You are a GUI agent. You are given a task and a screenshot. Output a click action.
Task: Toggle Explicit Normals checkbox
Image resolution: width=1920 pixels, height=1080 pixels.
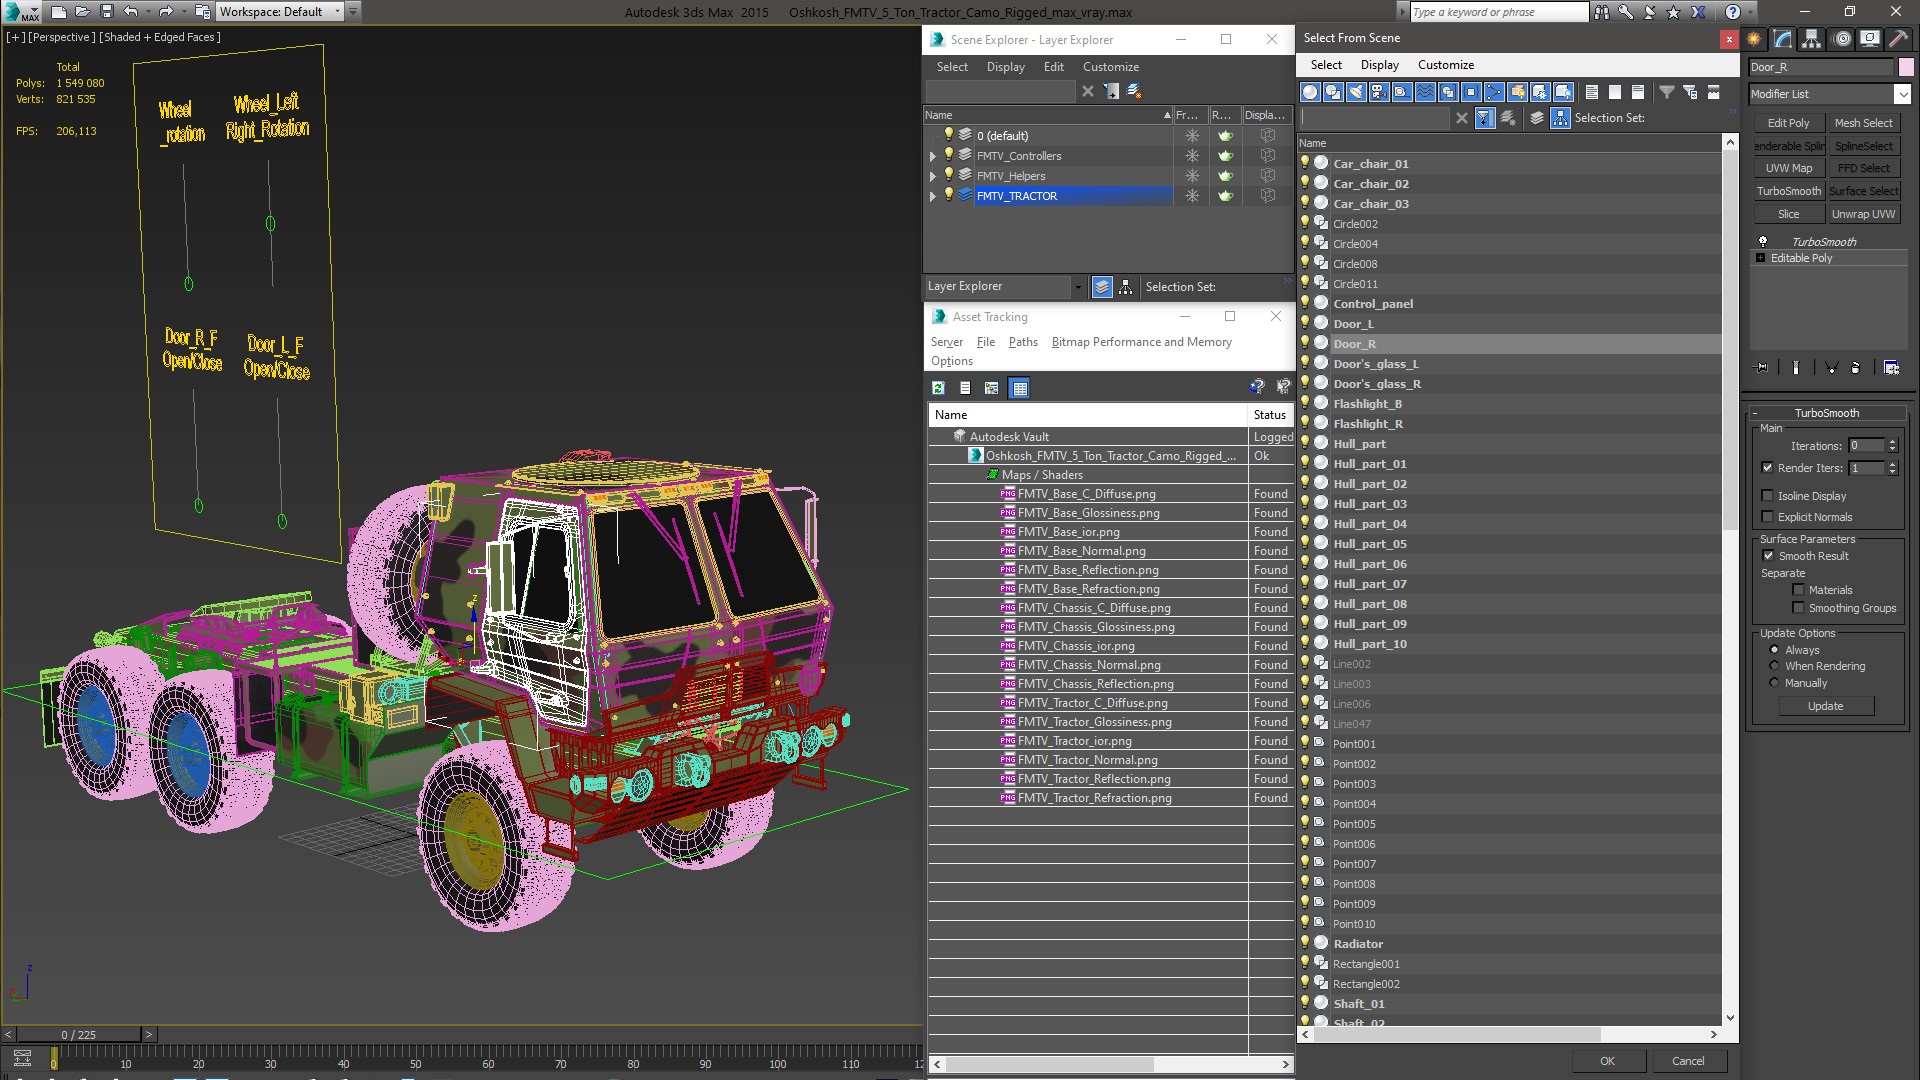[x=1767, y=517]
